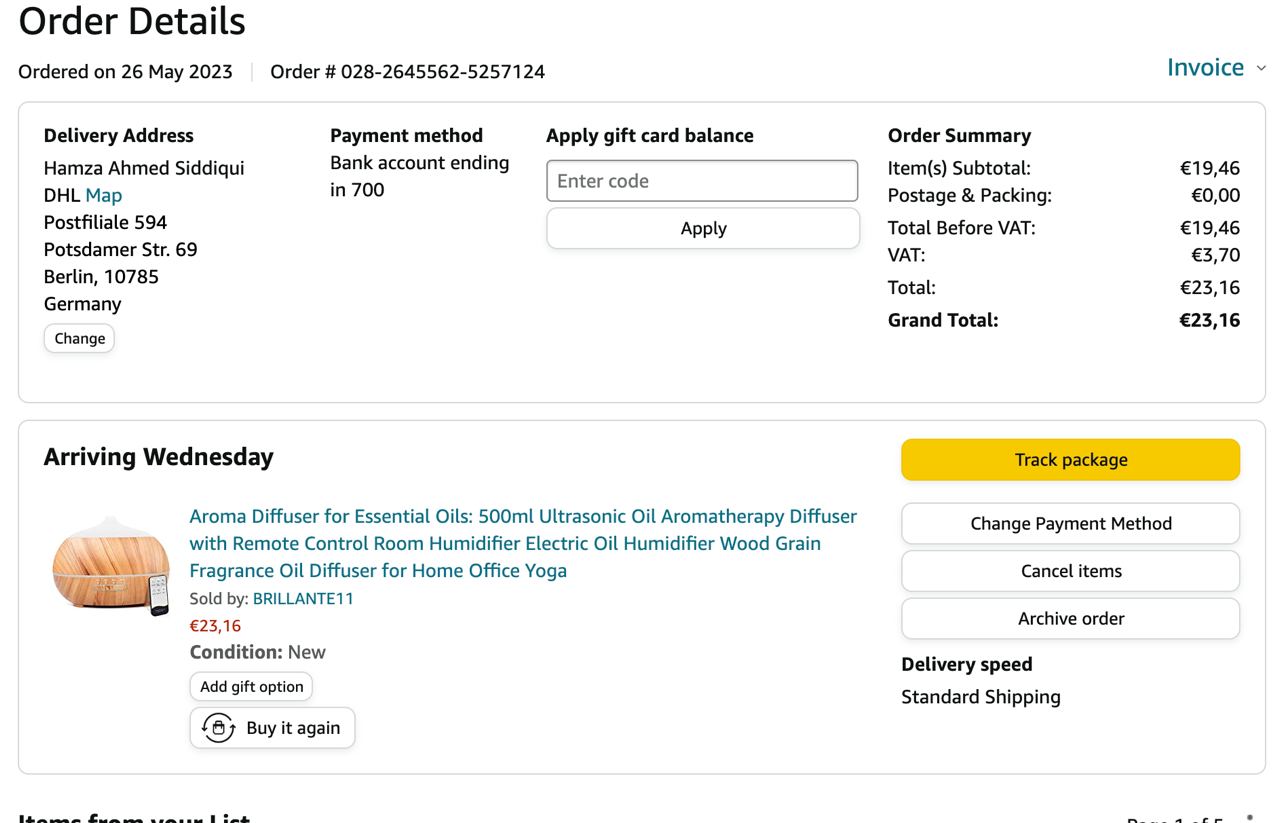Viewport: 1280px width, 823px height.
Task: Open the Aroma Diffuser product title link
Action: [x=522, y=543]
